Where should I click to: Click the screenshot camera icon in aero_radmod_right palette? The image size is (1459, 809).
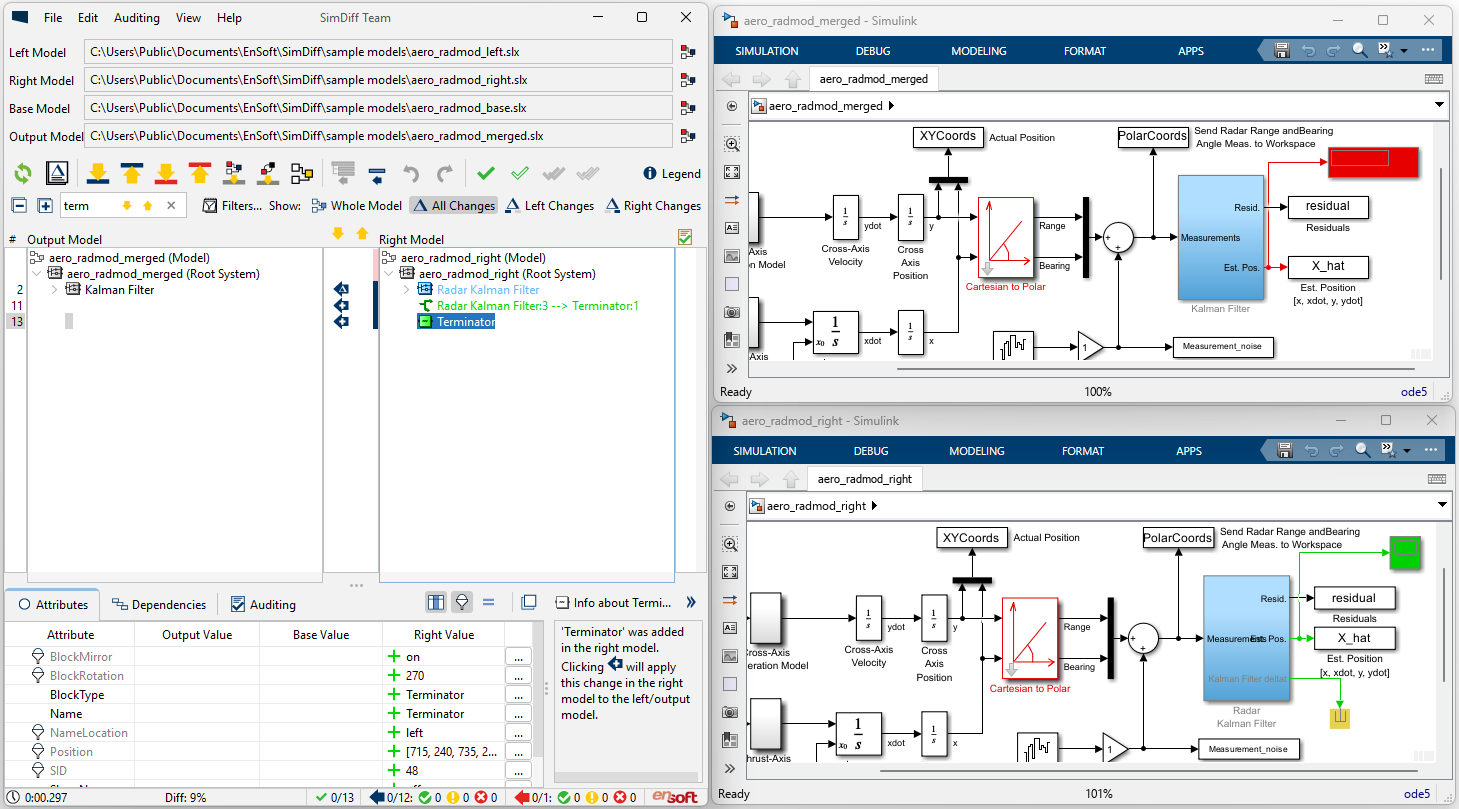pos(731,712)
